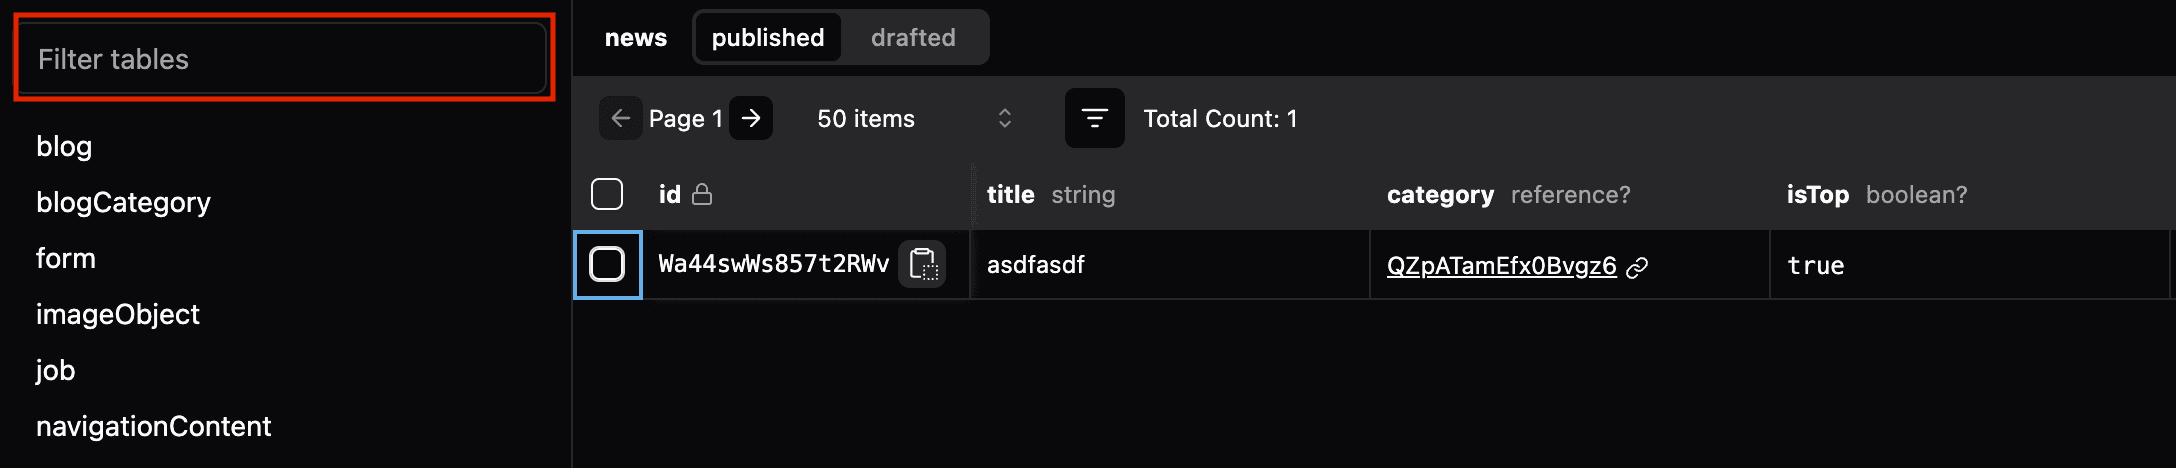The image size is (2176, 468).
Task: Check the asdfasdf row checkbox
Action: pos(607,265)
